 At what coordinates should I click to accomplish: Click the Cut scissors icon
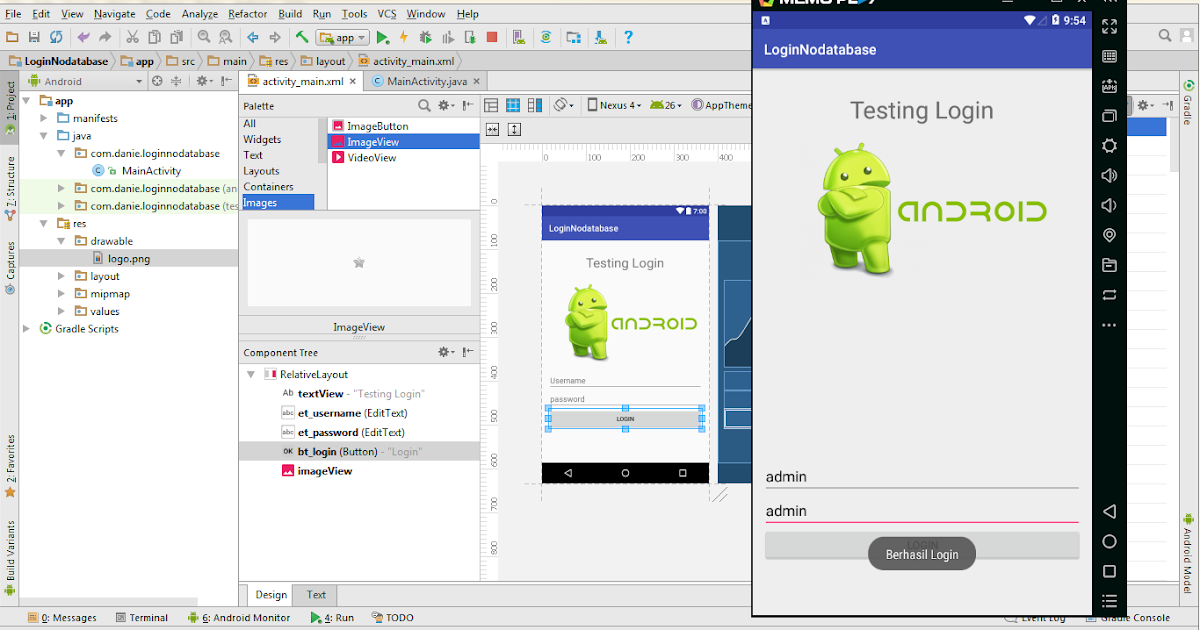[x=132, y=37]
